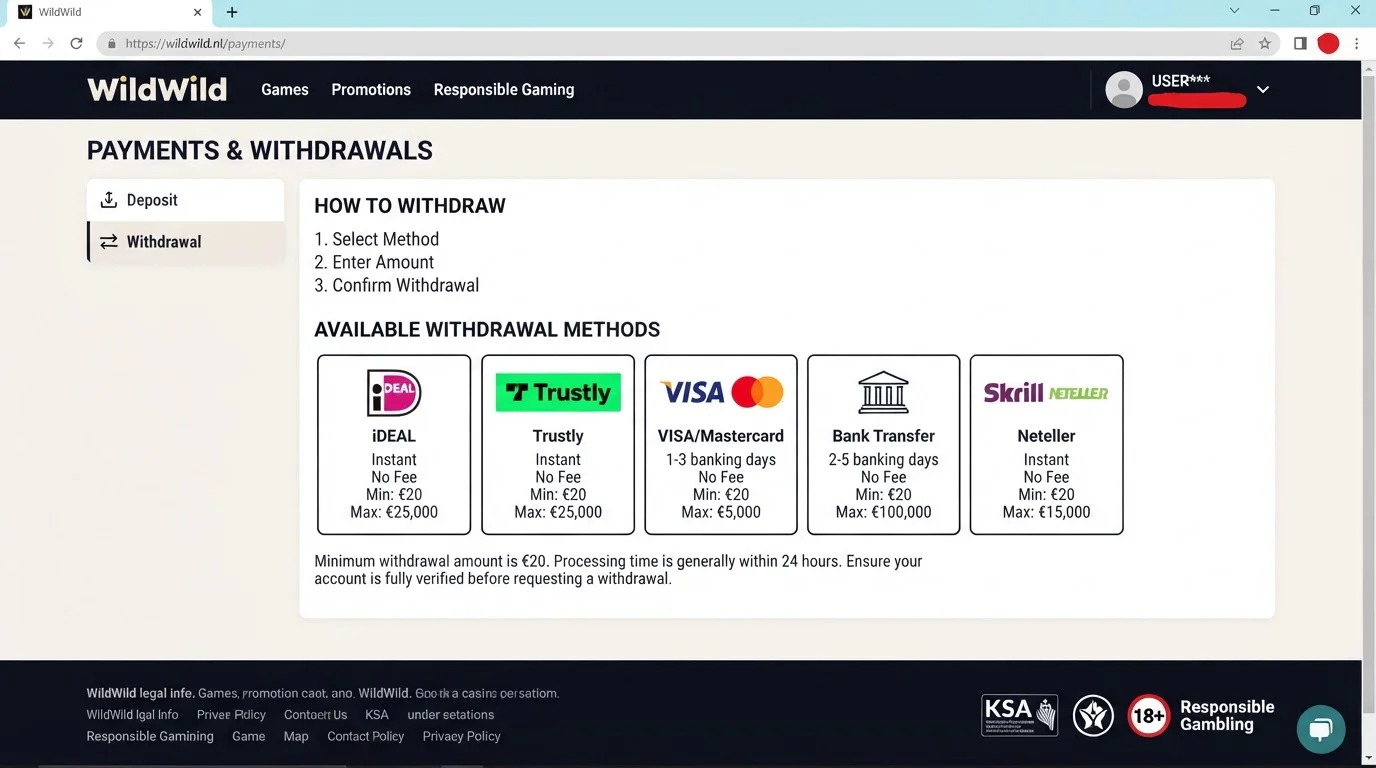1376x768 pixels.
Task: Open the live chat bubble button
Action: pos(1321,729)
